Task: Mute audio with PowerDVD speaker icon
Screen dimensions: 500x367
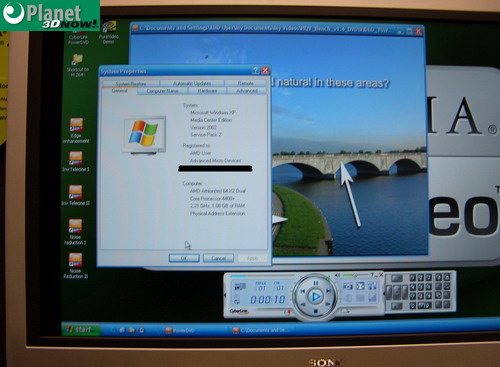Action: point(338,275)
